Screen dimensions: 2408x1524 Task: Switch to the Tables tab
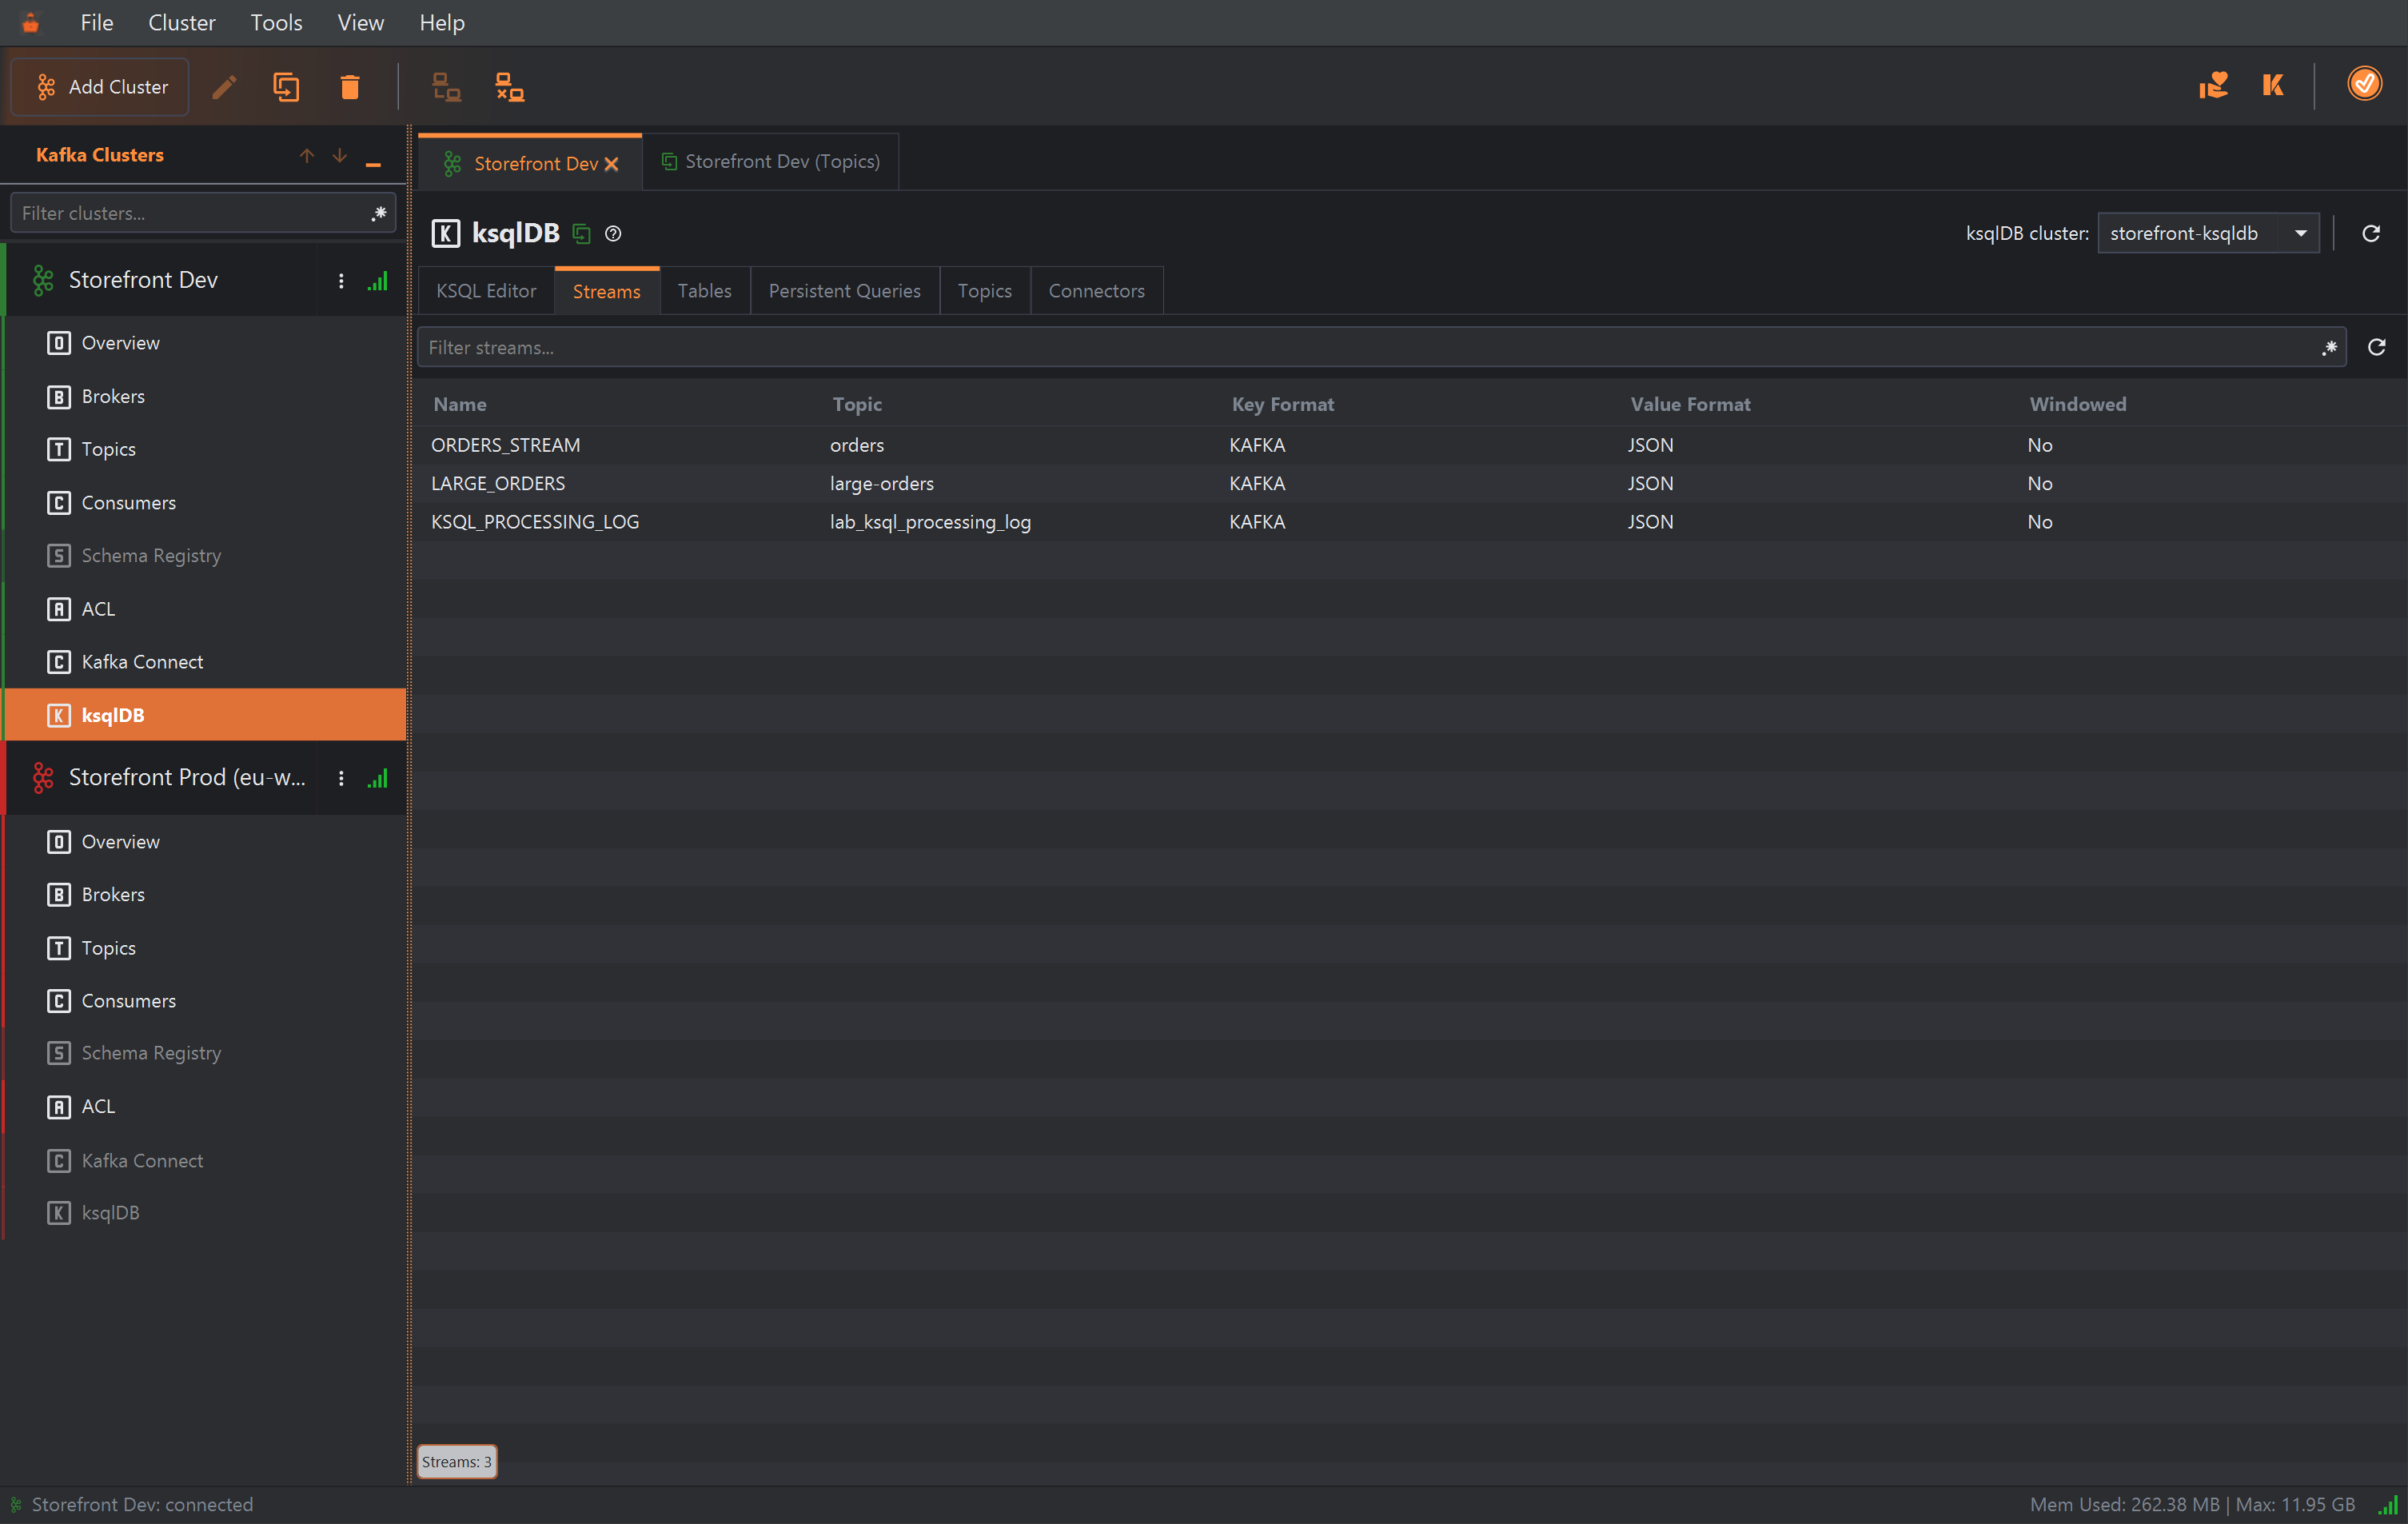[704, 291]
